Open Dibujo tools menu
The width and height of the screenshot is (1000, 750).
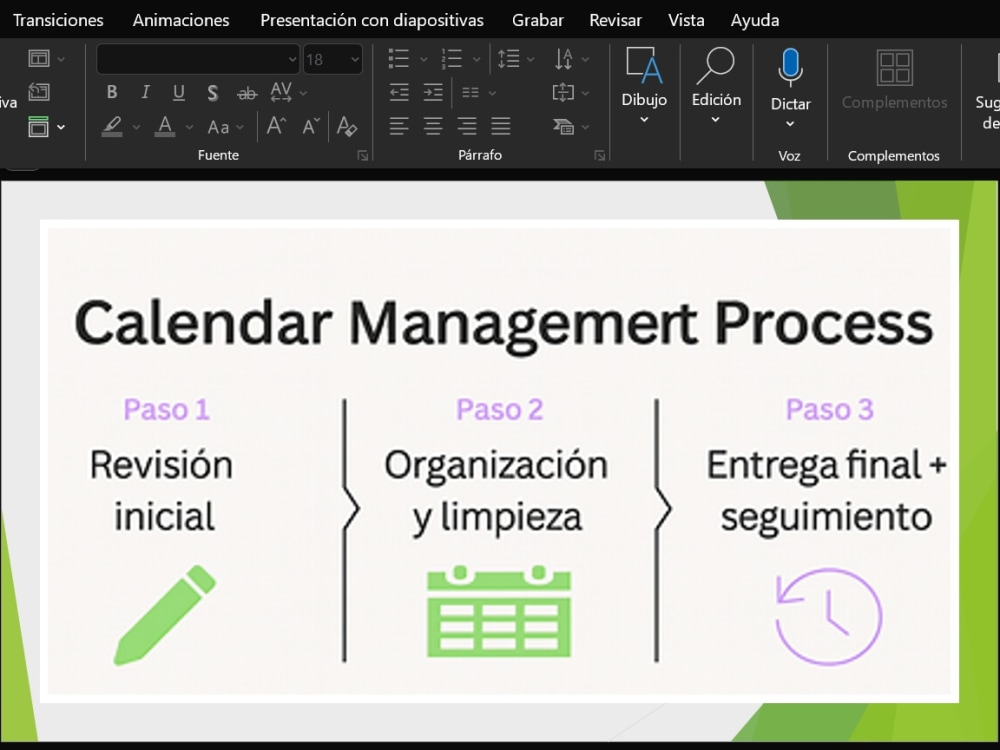point(644,86)
